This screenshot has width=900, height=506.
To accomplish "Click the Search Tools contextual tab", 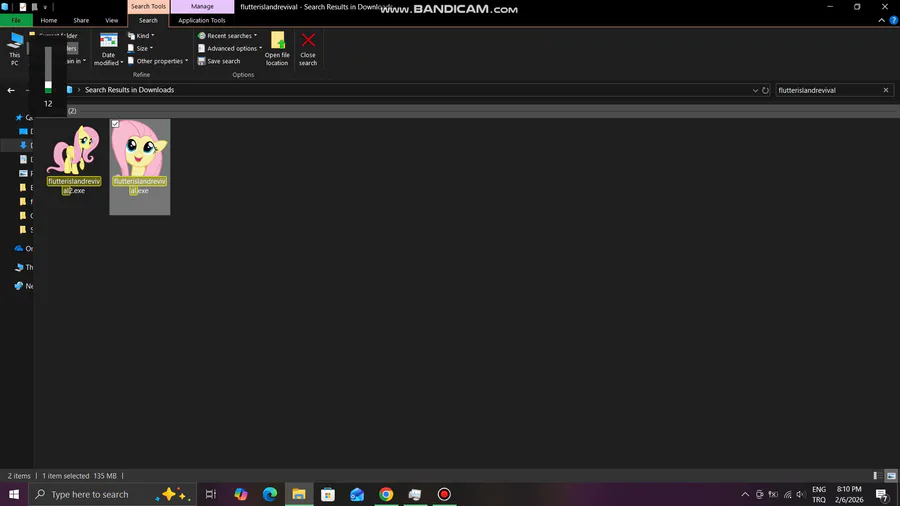I will [x=148, y=6].
